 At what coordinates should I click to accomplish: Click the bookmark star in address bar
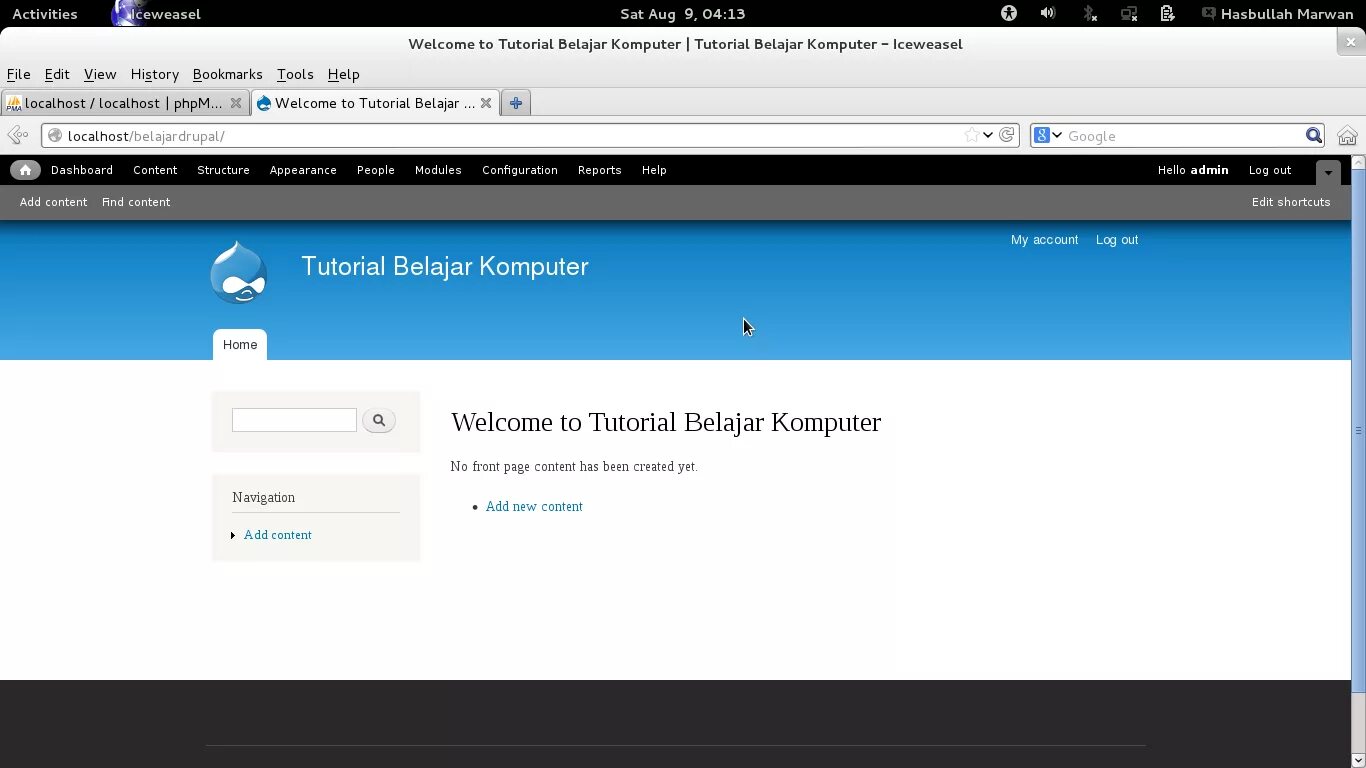[972, 134]
